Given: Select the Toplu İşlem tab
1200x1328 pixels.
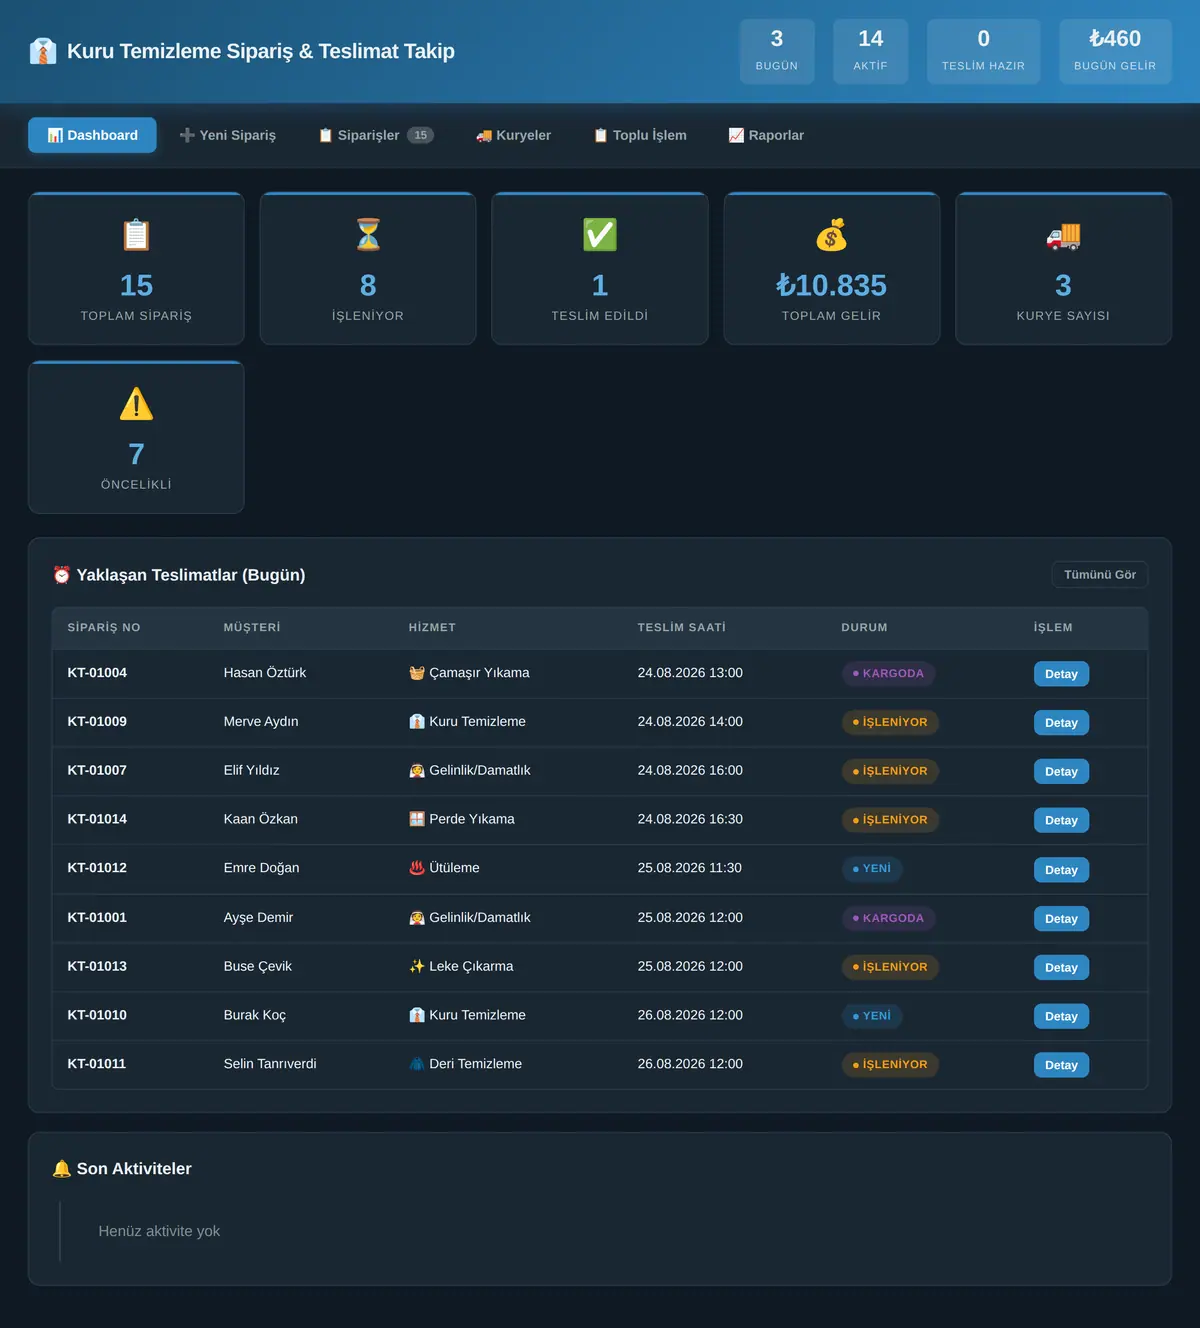Looking at the screenshot, I should (x=640, y=135).
